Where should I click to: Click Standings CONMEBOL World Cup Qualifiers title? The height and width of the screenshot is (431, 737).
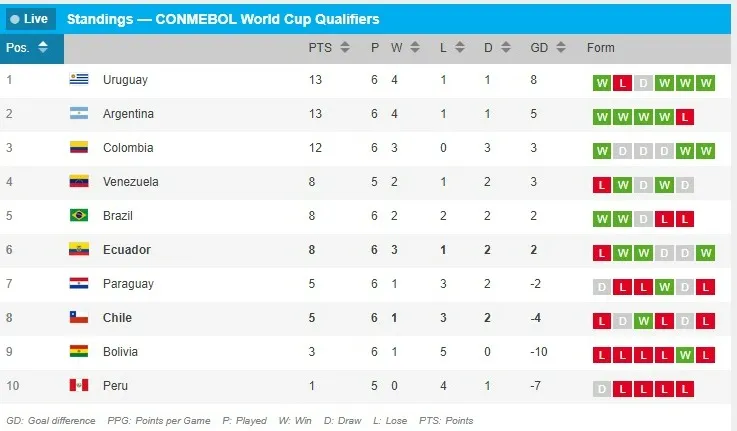223,18
